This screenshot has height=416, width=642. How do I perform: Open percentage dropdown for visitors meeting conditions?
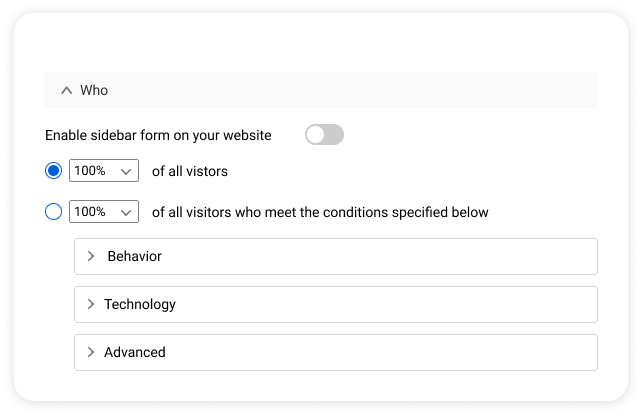(x=103, y=212)
